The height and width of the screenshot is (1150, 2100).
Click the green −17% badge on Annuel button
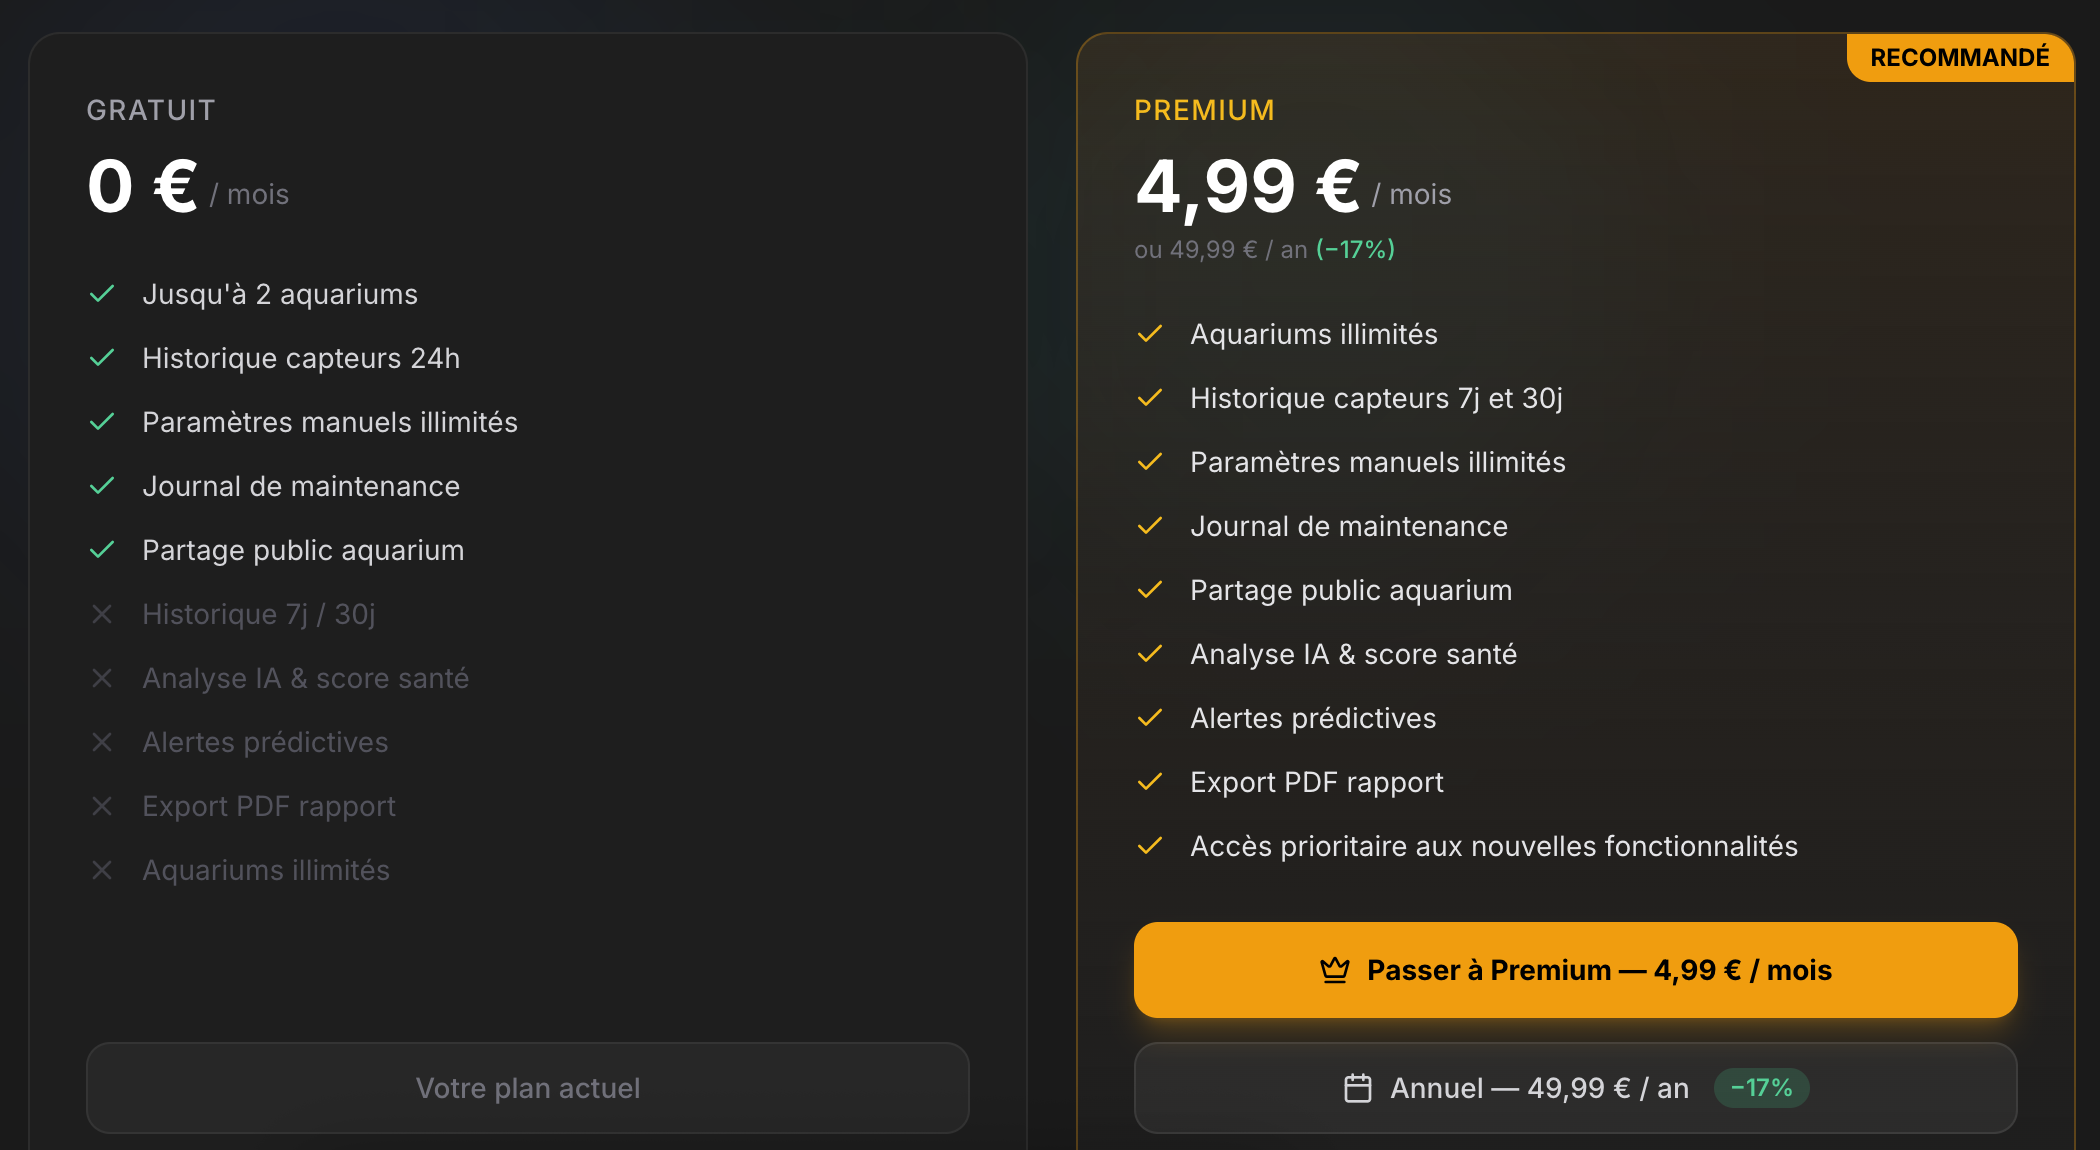pos(1761,1088)
